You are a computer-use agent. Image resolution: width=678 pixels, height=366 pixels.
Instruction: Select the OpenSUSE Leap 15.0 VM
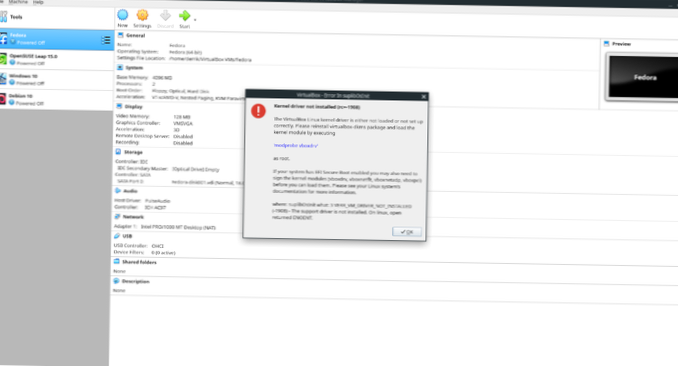tap(56, 60)
